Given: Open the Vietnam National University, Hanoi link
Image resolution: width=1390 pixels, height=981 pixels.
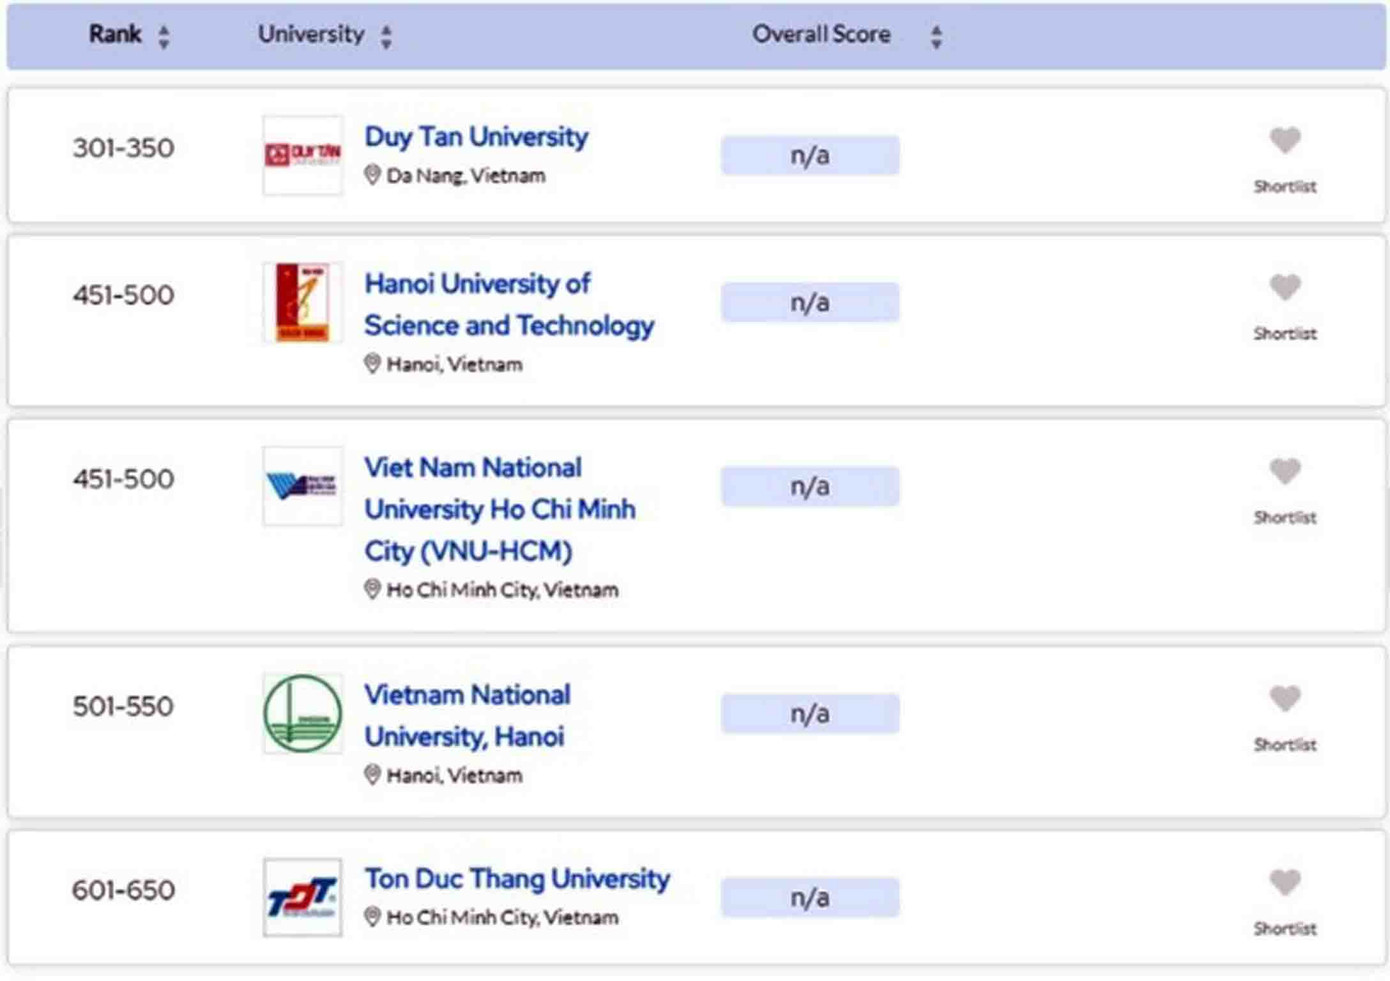Looking at the screenshot, I should [466, 715].
